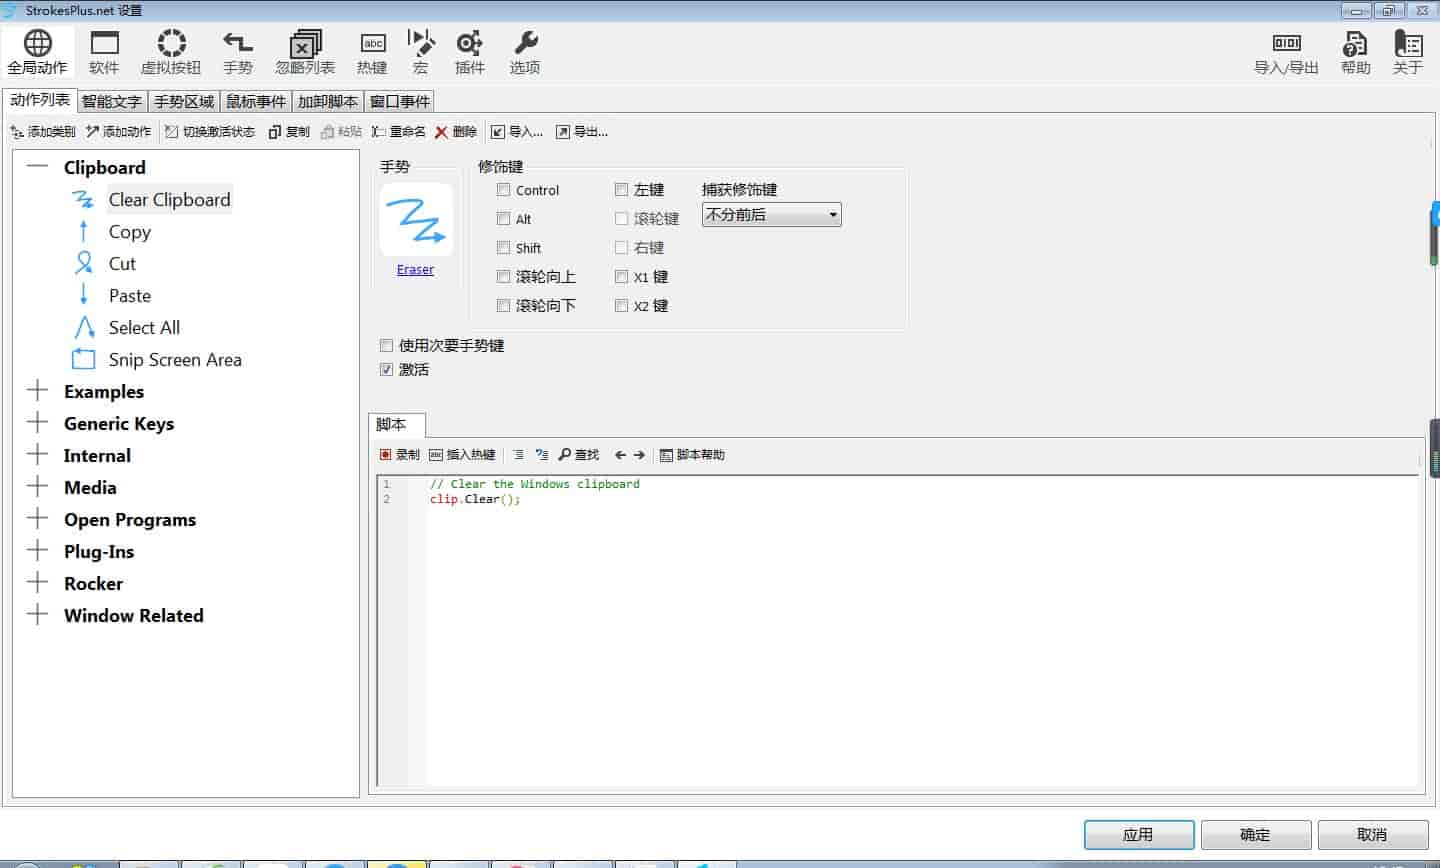Click the 应用 (Apply) button

point(1139,835)
